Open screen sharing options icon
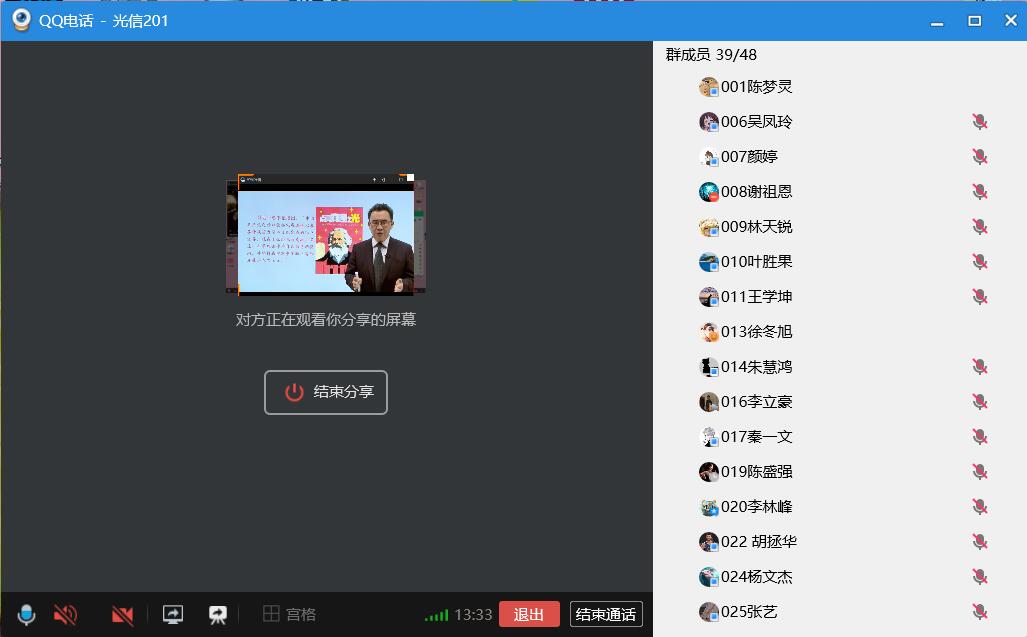 [x=172, y=614]
